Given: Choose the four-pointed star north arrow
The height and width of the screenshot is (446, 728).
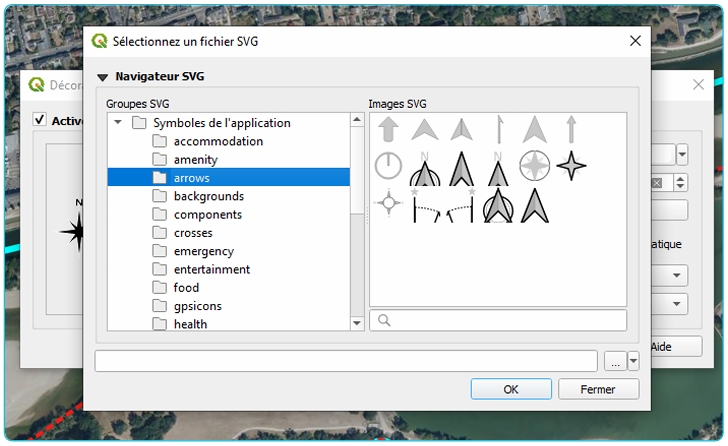Looking at the screenshot, I should [x=571, y=166].
